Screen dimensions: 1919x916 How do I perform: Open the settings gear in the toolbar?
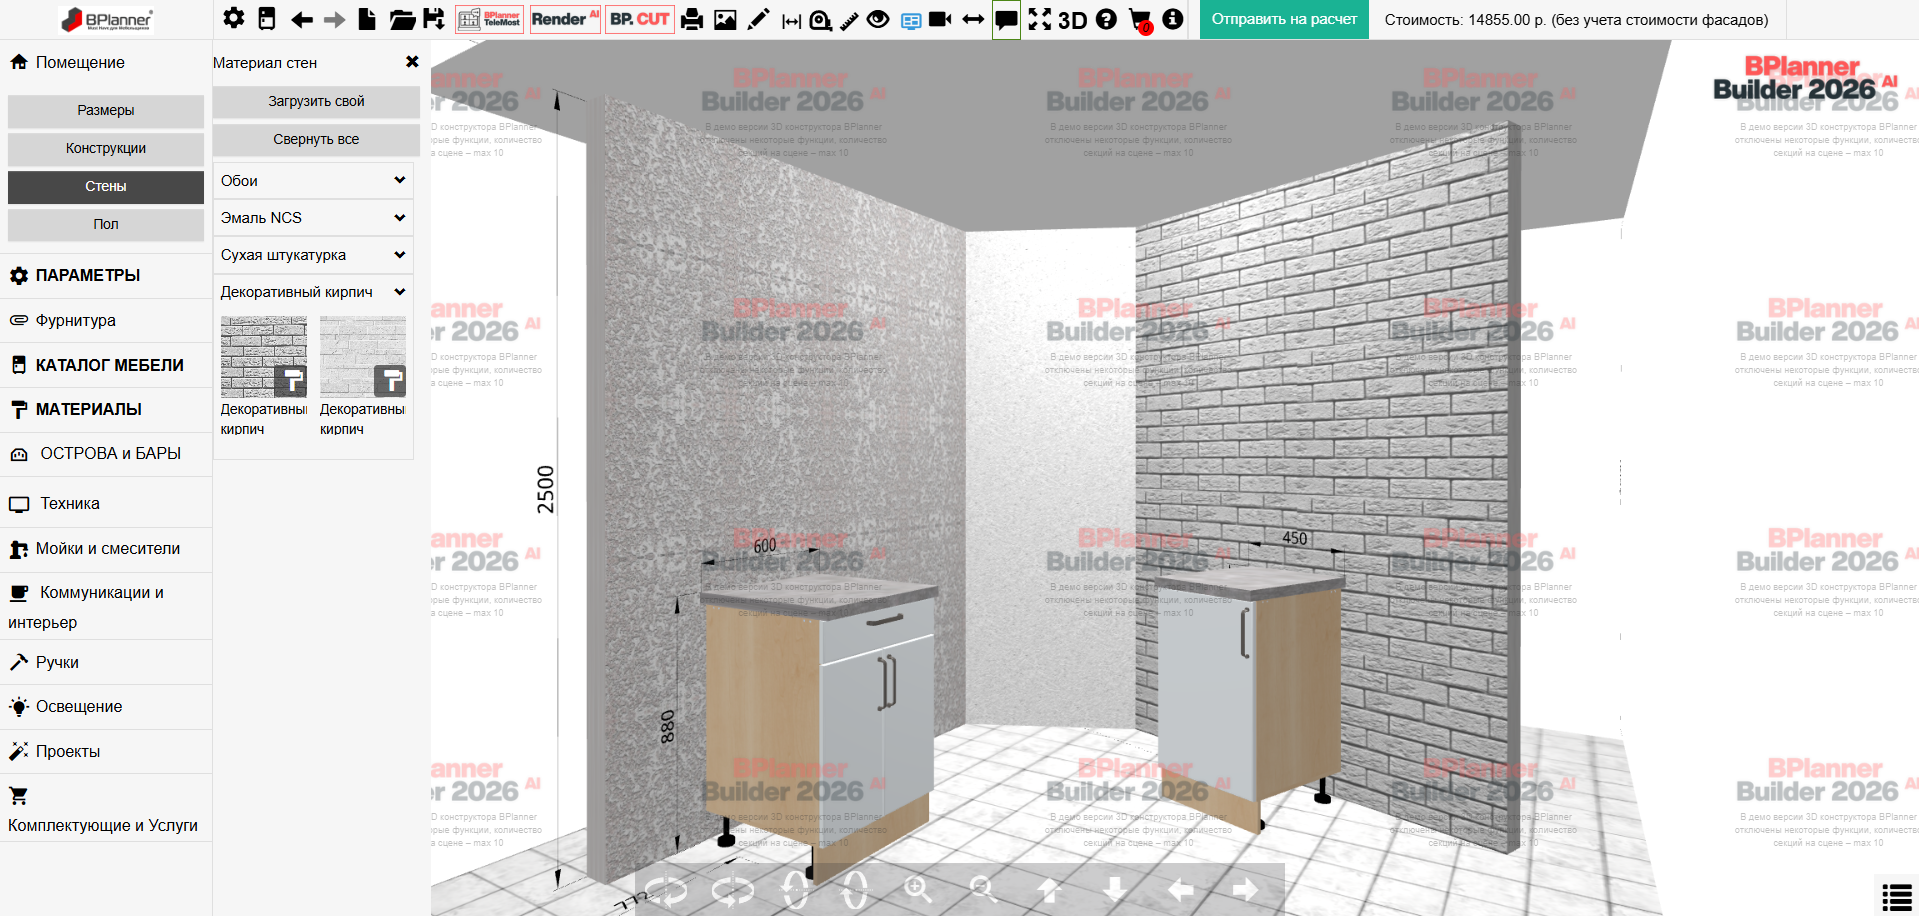pos(233,18)
